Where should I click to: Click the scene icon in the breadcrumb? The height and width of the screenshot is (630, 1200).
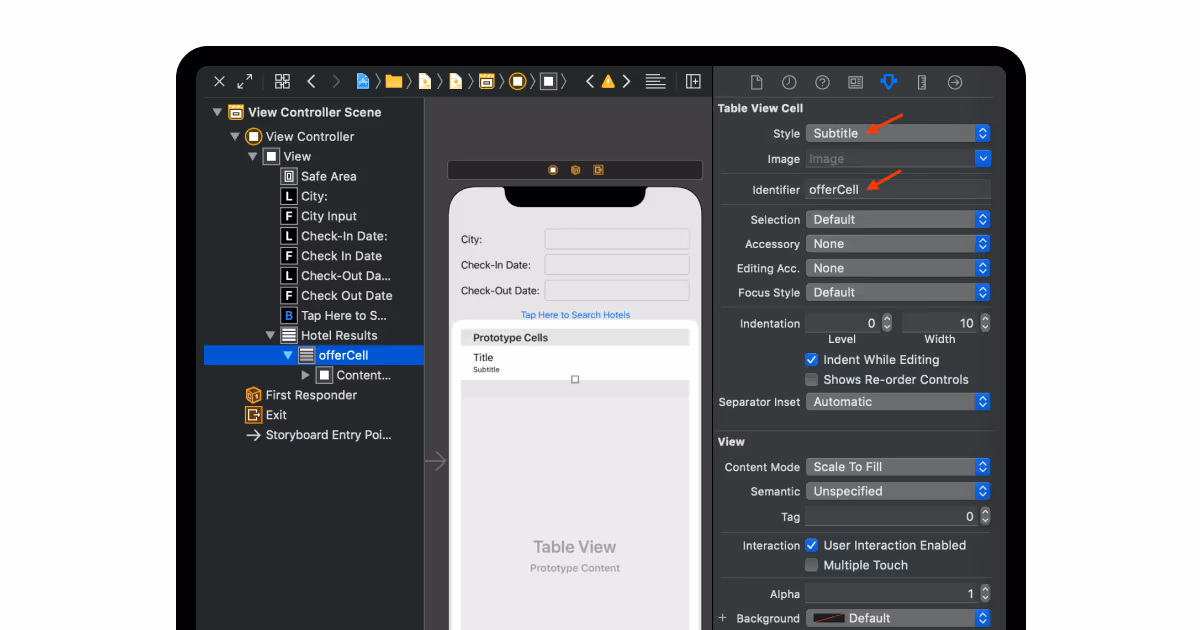[x=487, y=82]
